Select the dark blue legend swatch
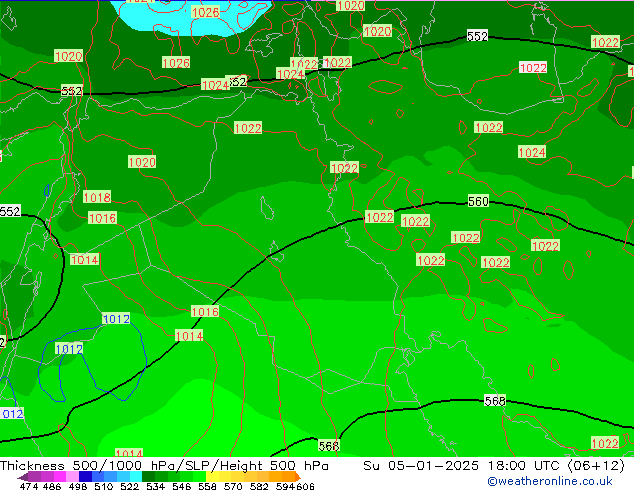 [x=85, y=476]
